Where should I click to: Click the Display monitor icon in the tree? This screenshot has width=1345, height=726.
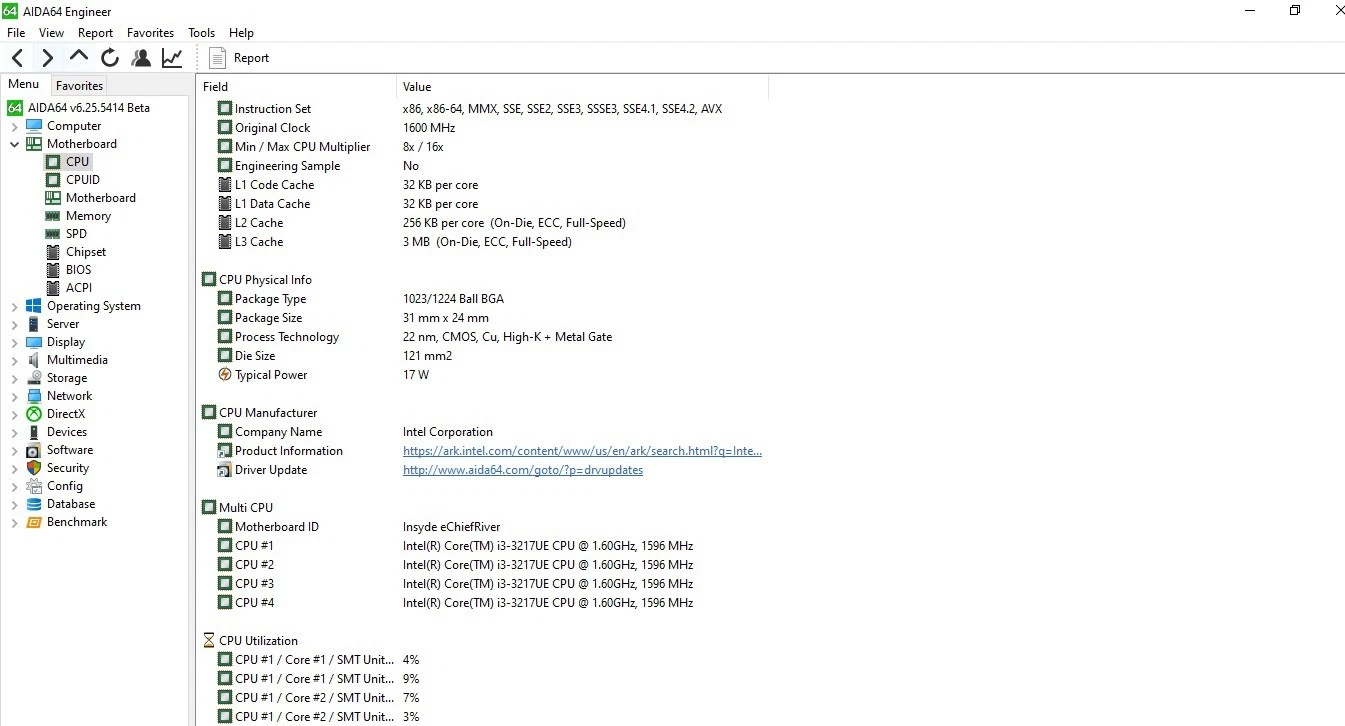[x=34, y=342]
